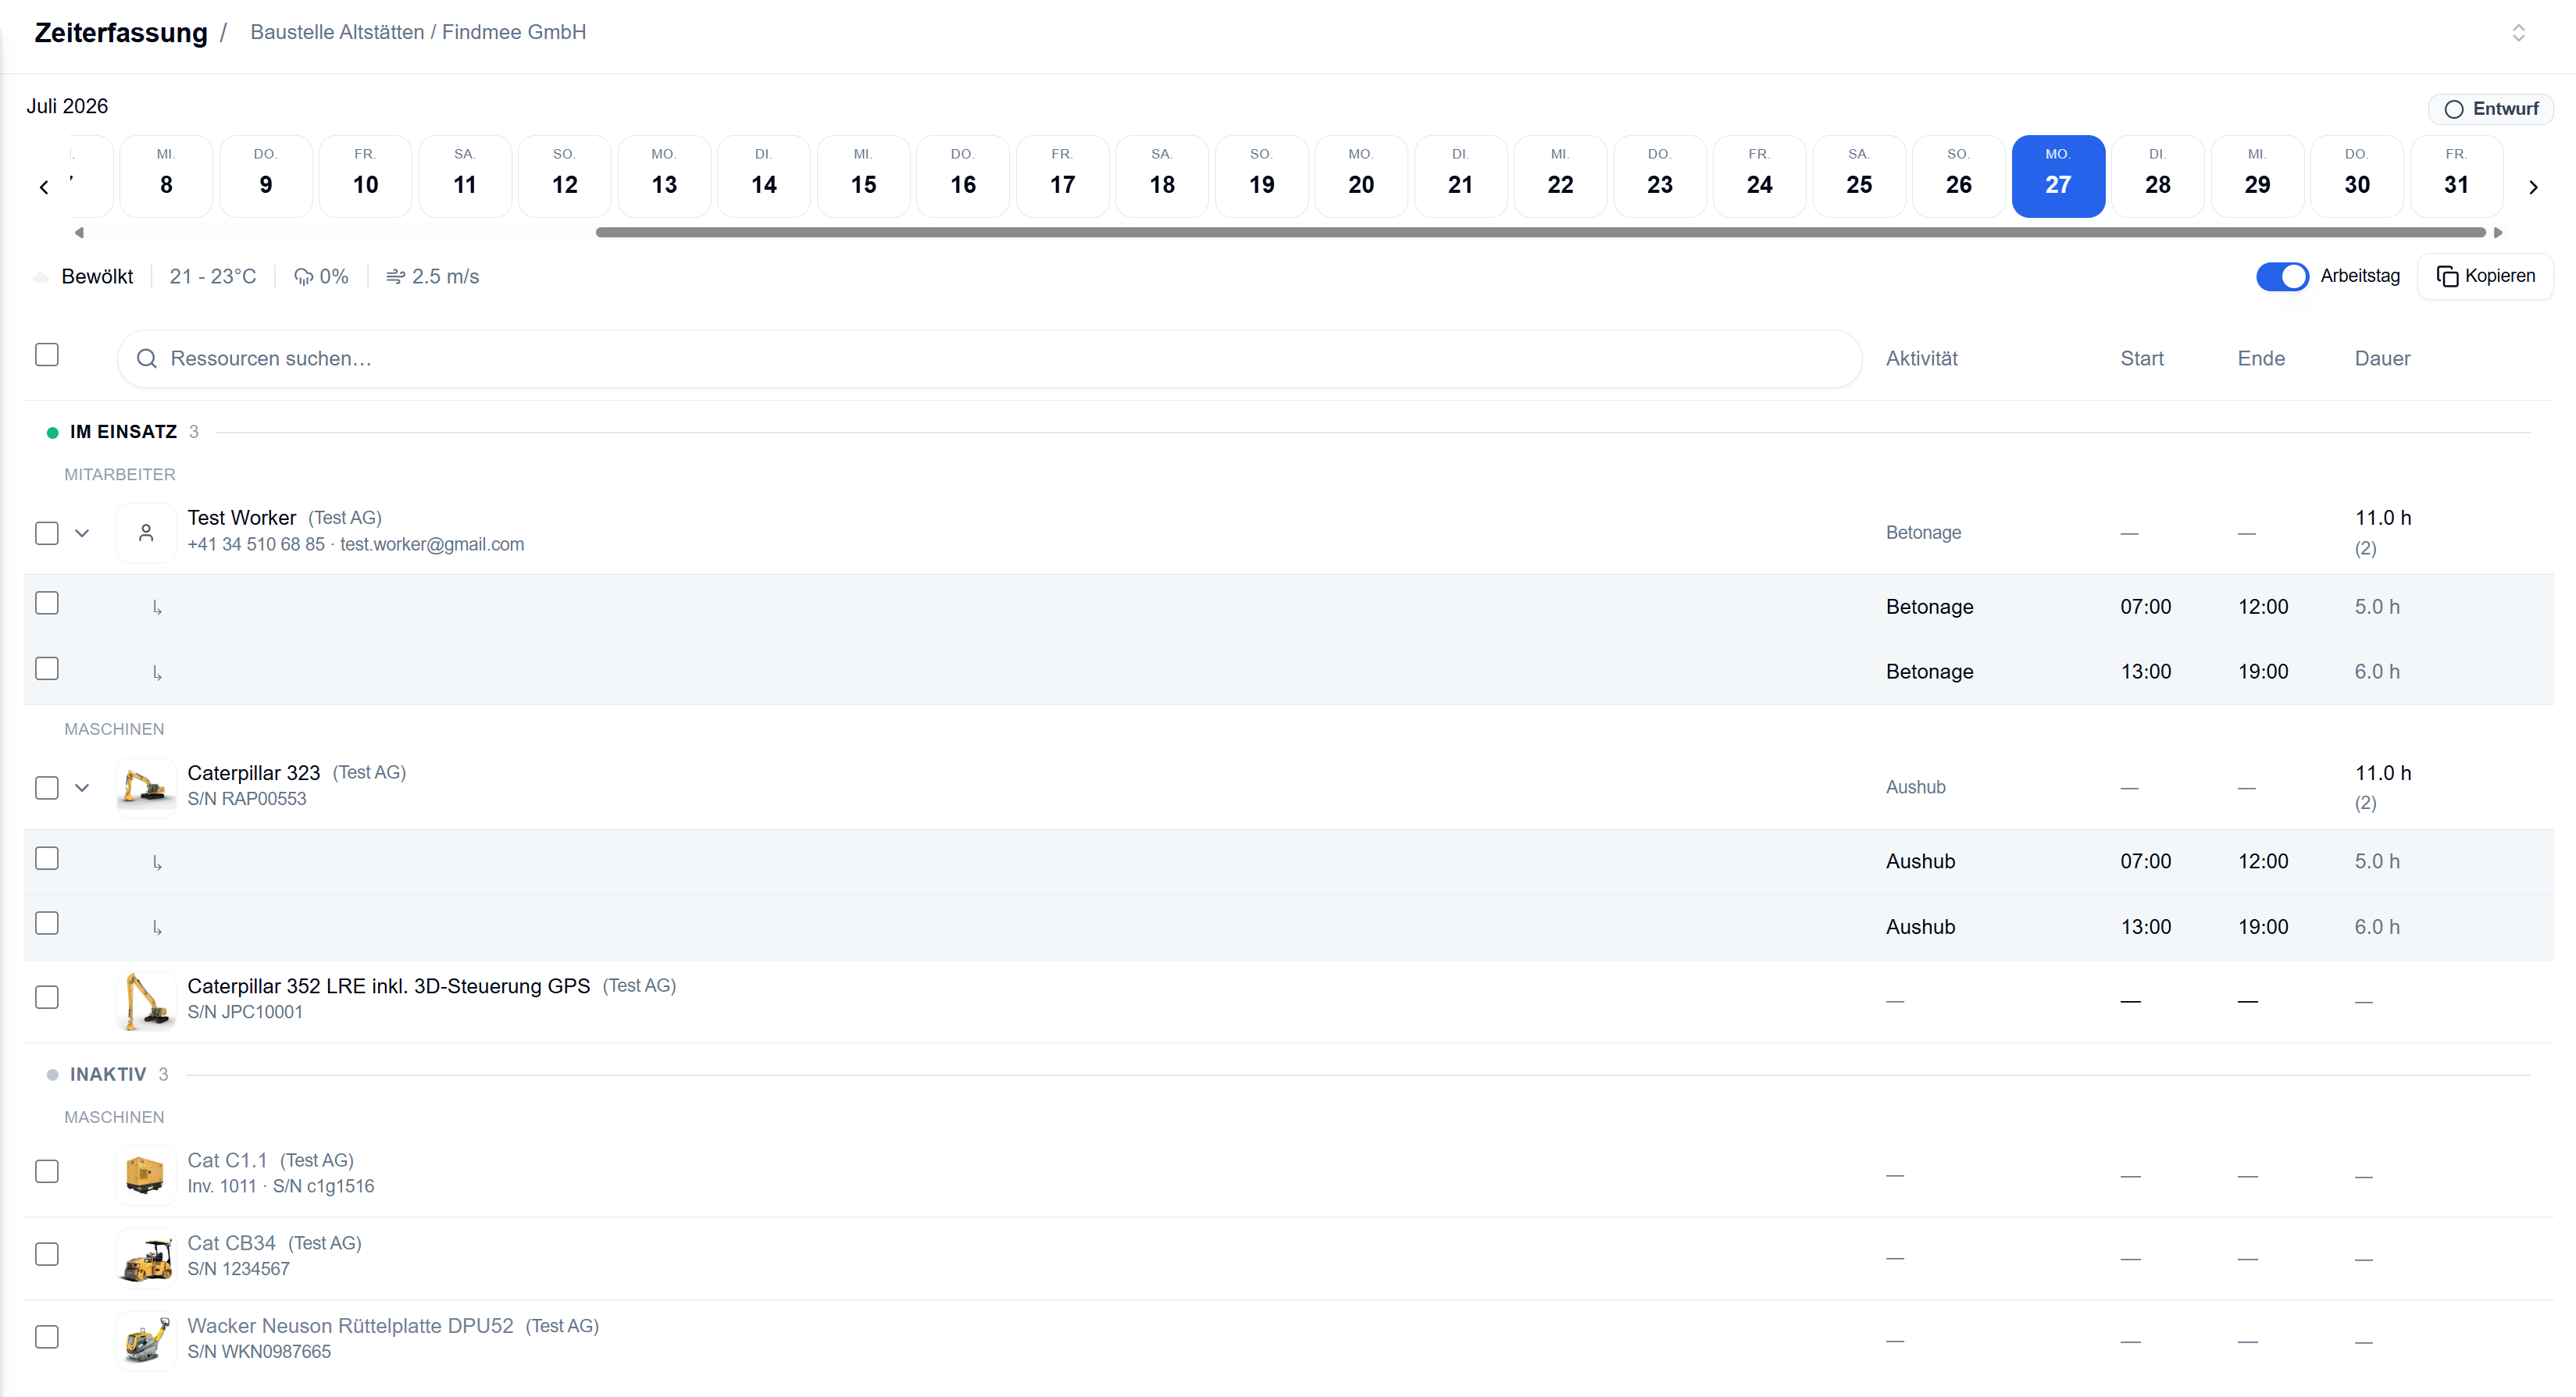The width and height of the screenshot is (2576, 1397).
Task: Select Thursday 16 in date strip
Action: click(963, 176)
